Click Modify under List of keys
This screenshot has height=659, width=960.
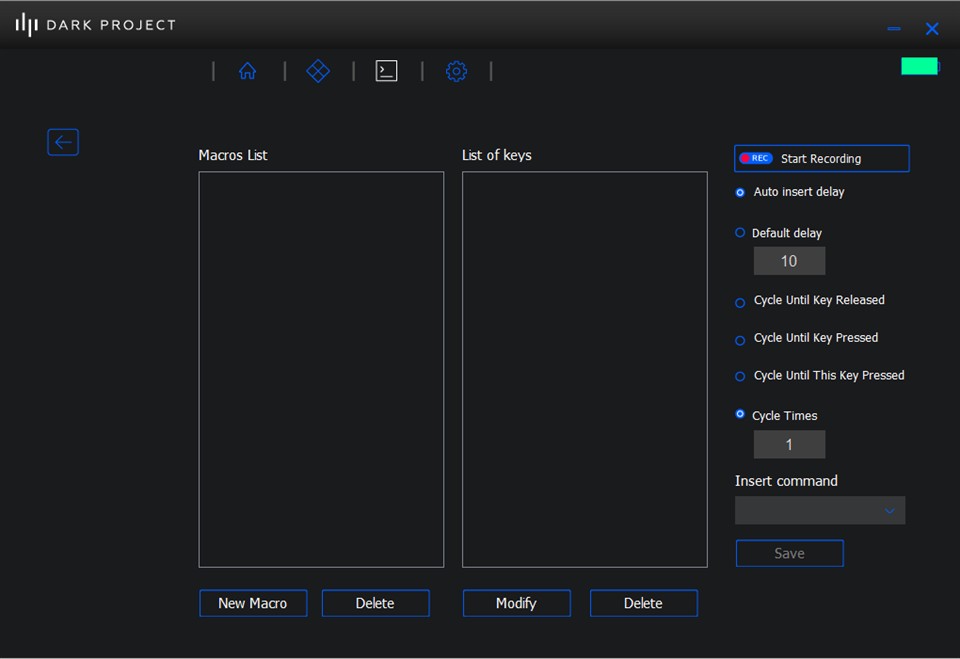(x=516, y=603)
